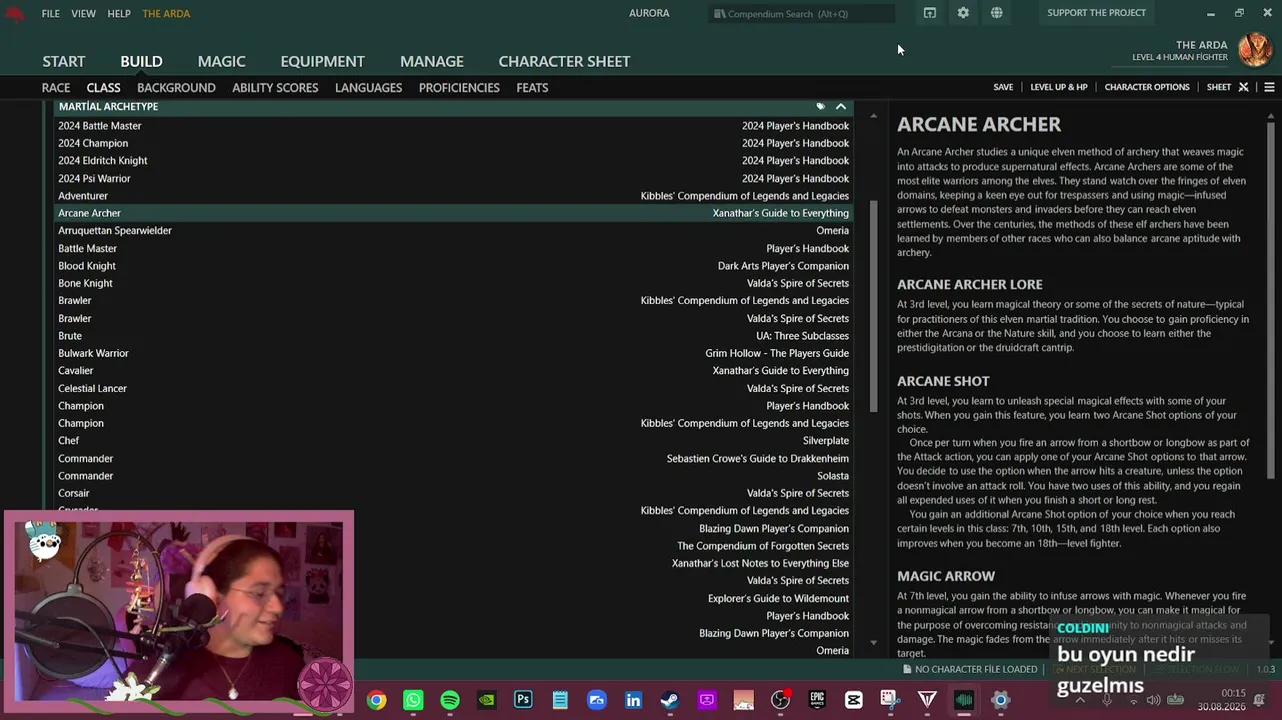Click the crossed-swords icon next to SHEET
Screen dimensions: 1282x720
tap(1243, 87)
